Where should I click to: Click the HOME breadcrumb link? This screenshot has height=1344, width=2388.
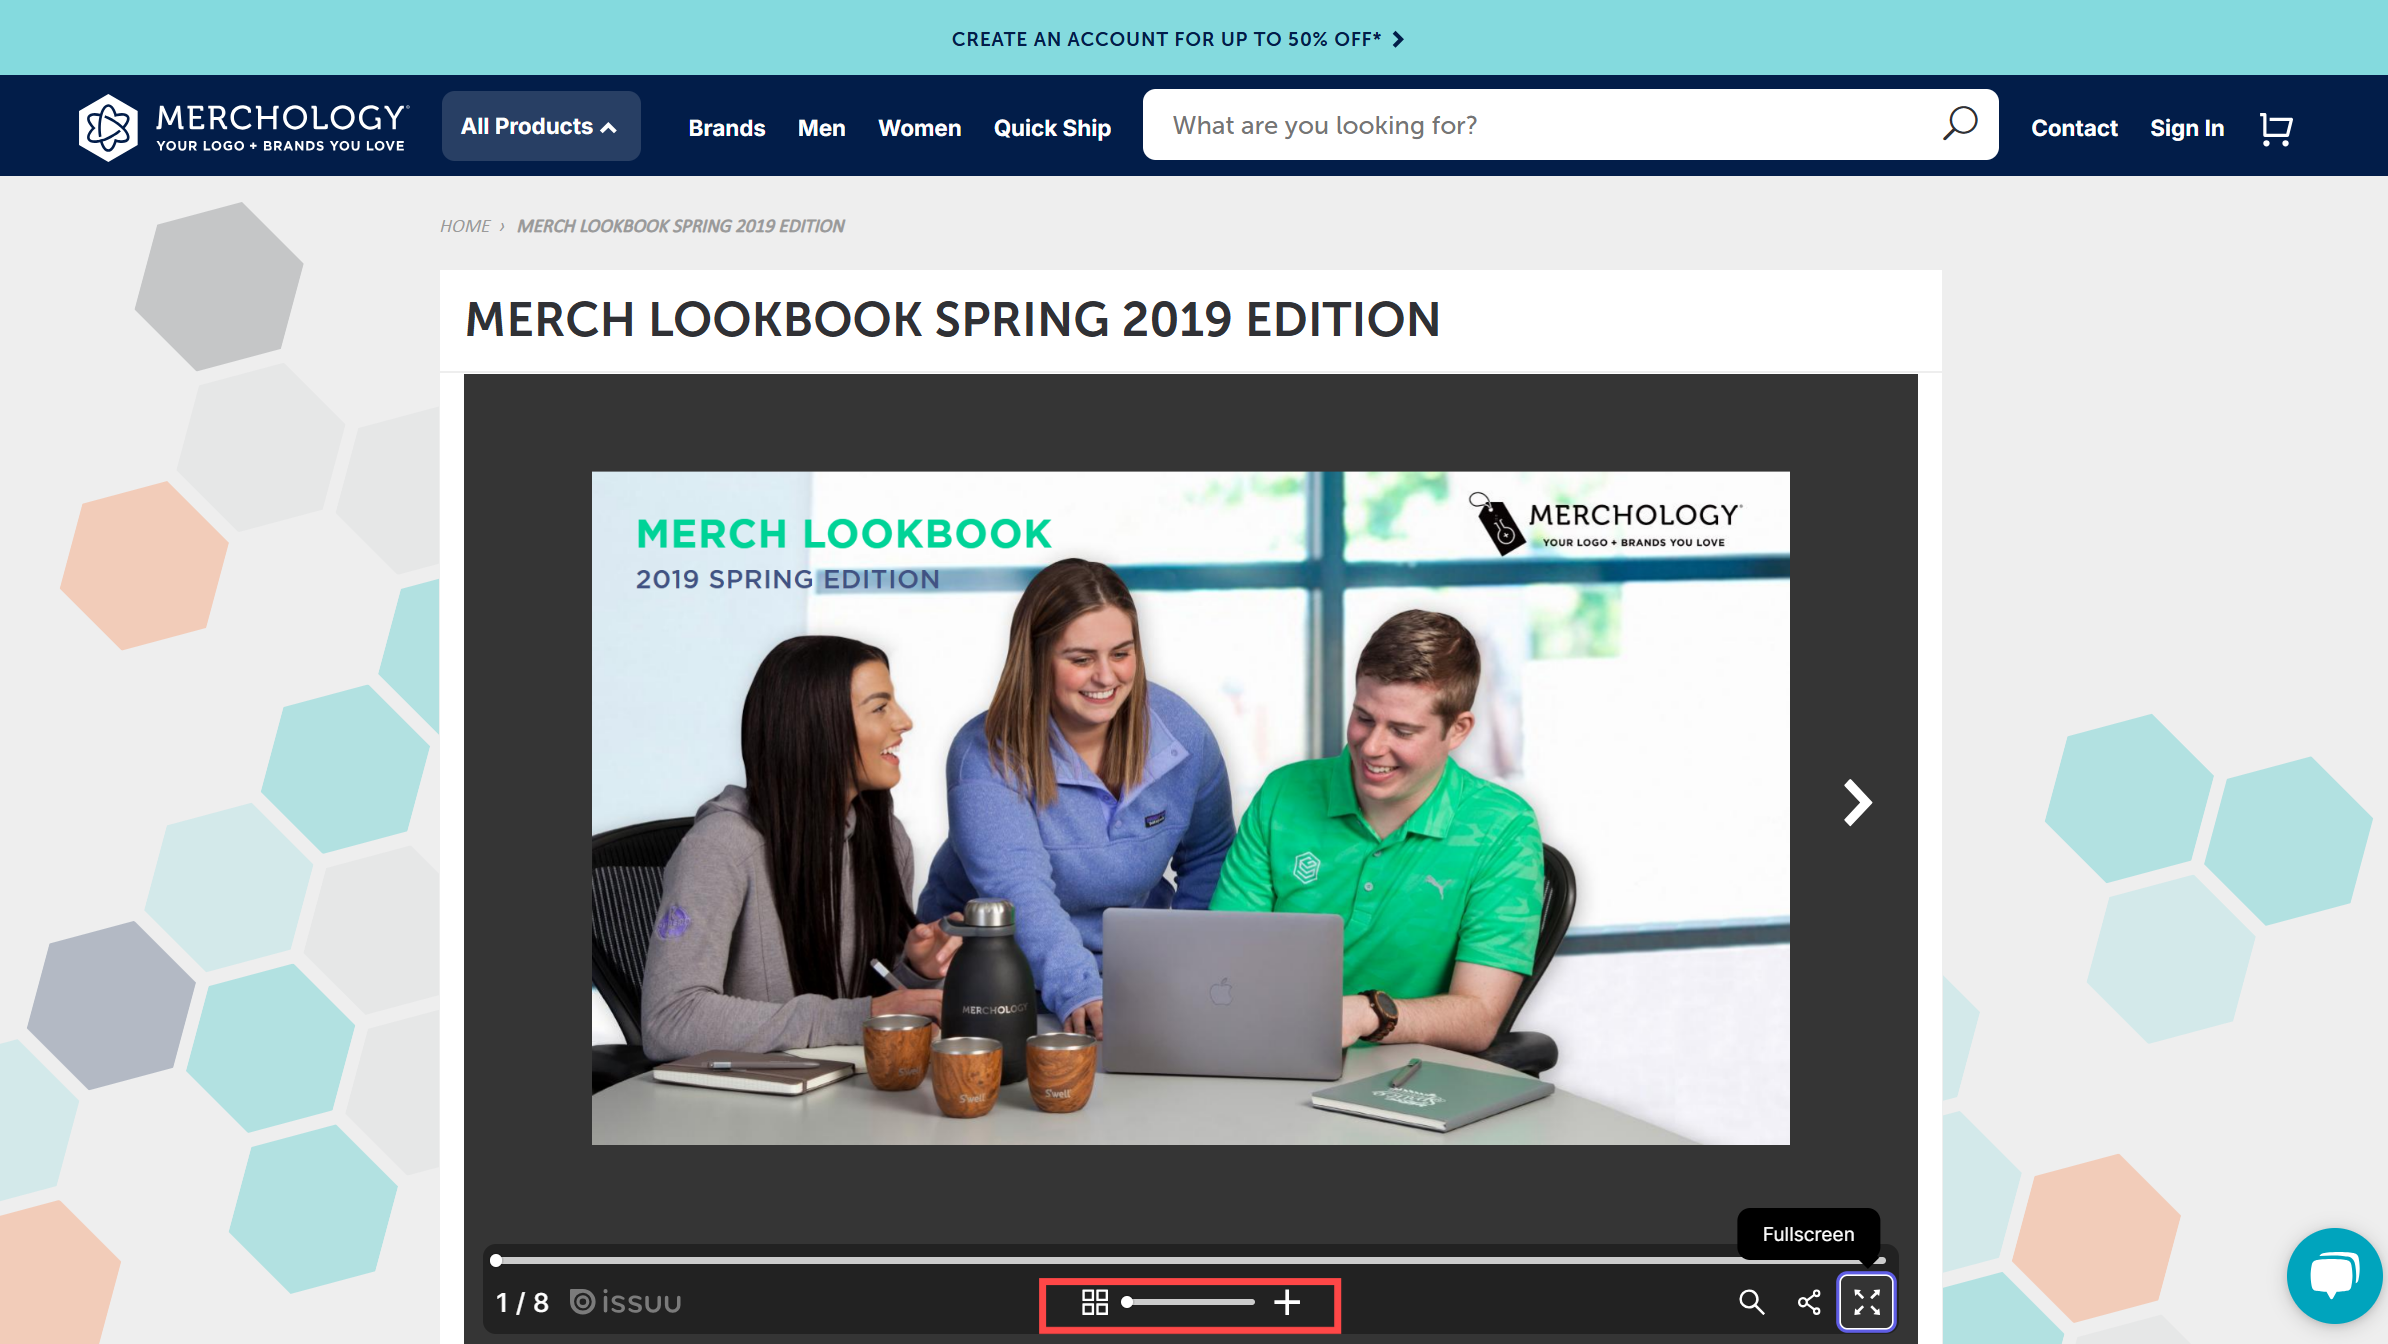click(465, 226)
